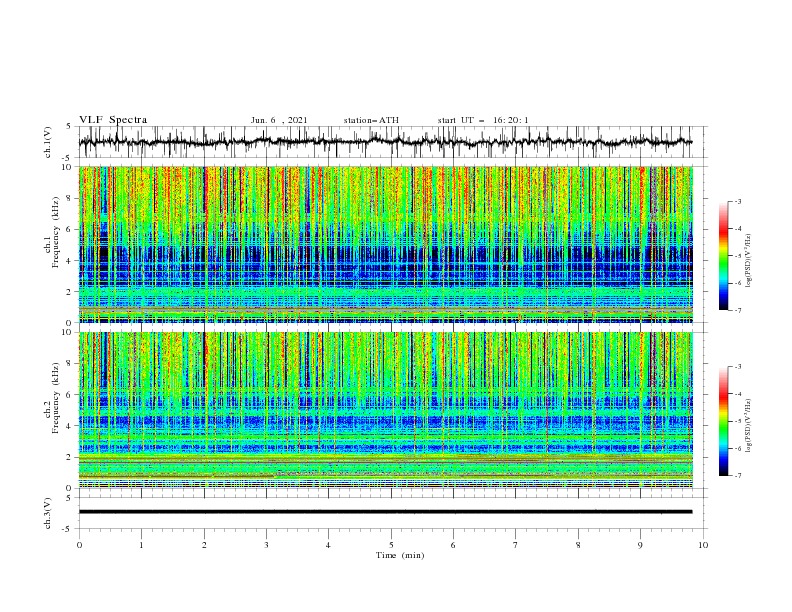
Task: Click time axis tick label "9"
Action: coord(640,545)
